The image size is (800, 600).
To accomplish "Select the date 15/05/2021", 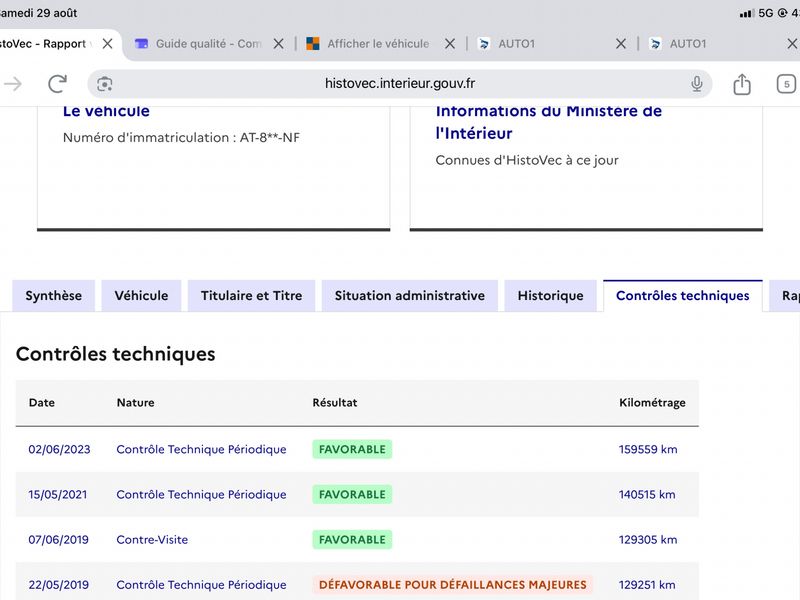I will point(58,494).
